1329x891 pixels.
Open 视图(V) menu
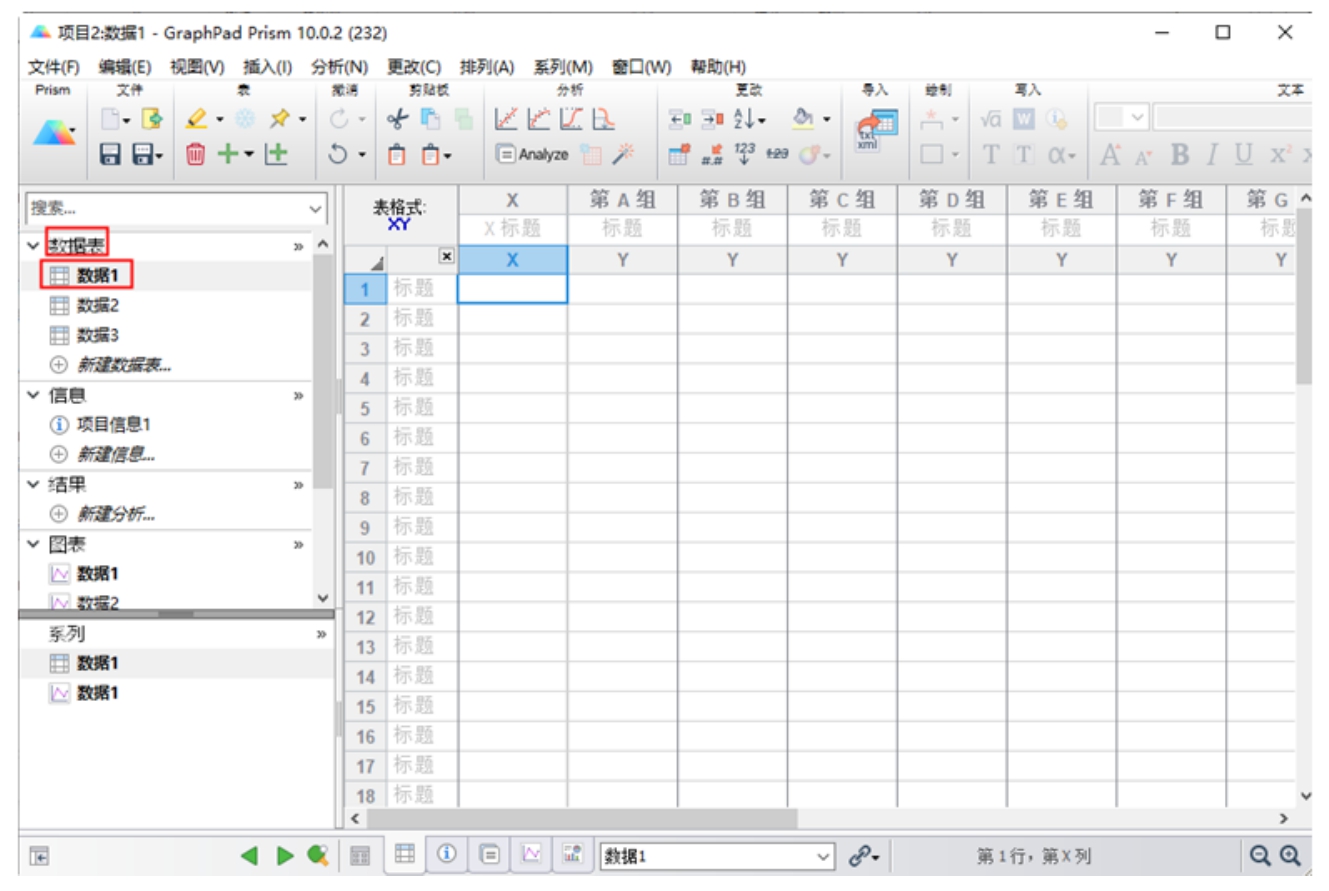coord(198,67)
